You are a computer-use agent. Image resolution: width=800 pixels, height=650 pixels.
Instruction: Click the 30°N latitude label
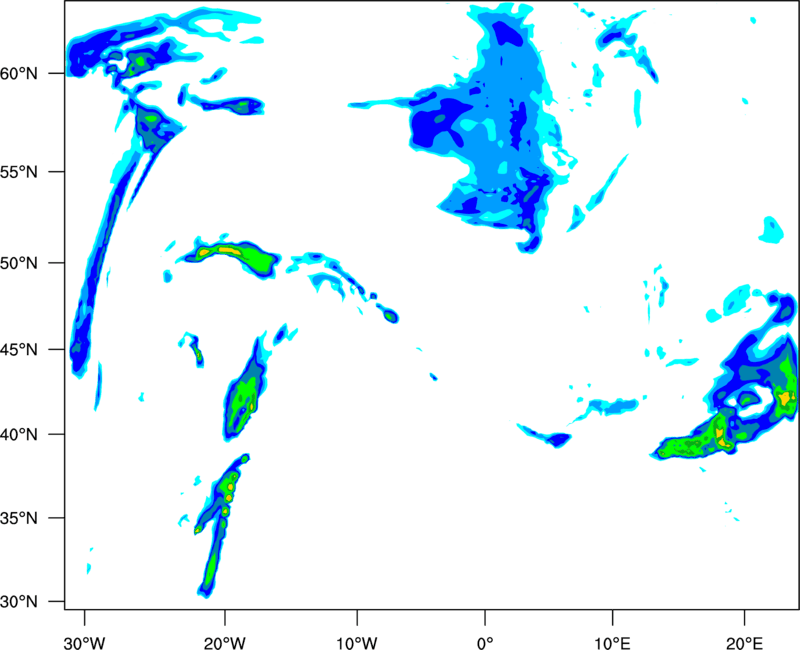[19, 602]
